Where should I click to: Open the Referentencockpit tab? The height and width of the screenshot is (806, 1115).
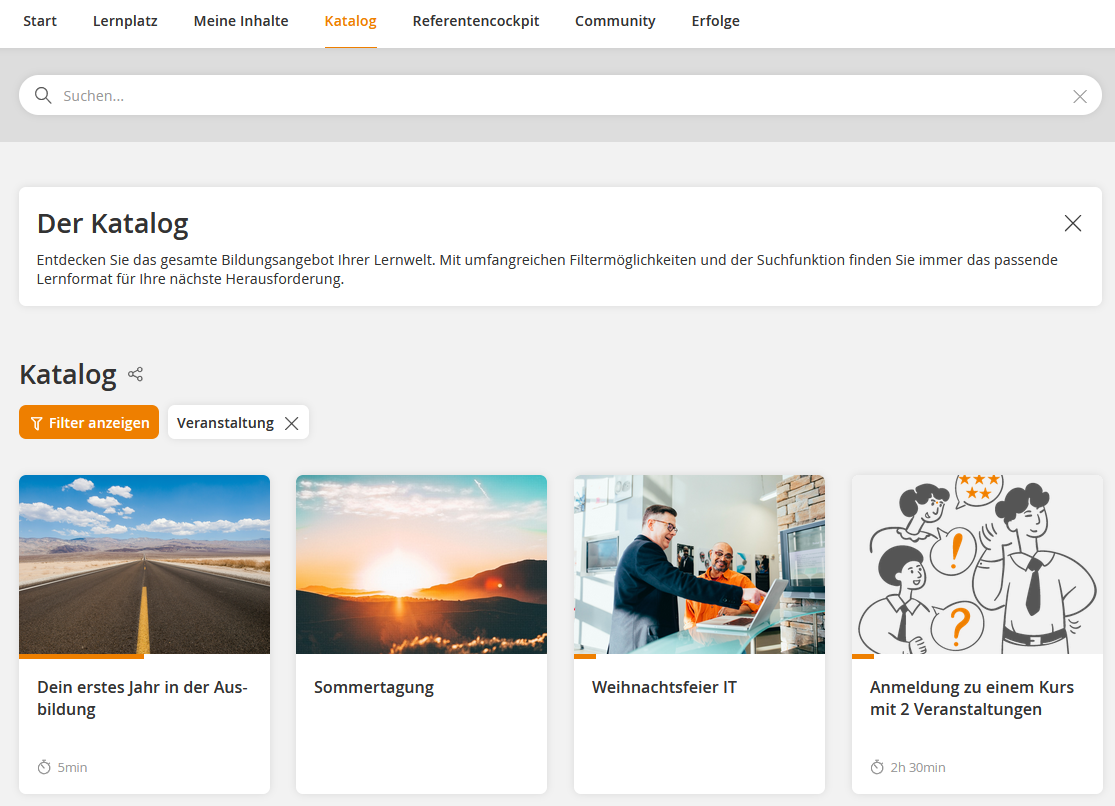pyautogui.click(x=475, y=21)
